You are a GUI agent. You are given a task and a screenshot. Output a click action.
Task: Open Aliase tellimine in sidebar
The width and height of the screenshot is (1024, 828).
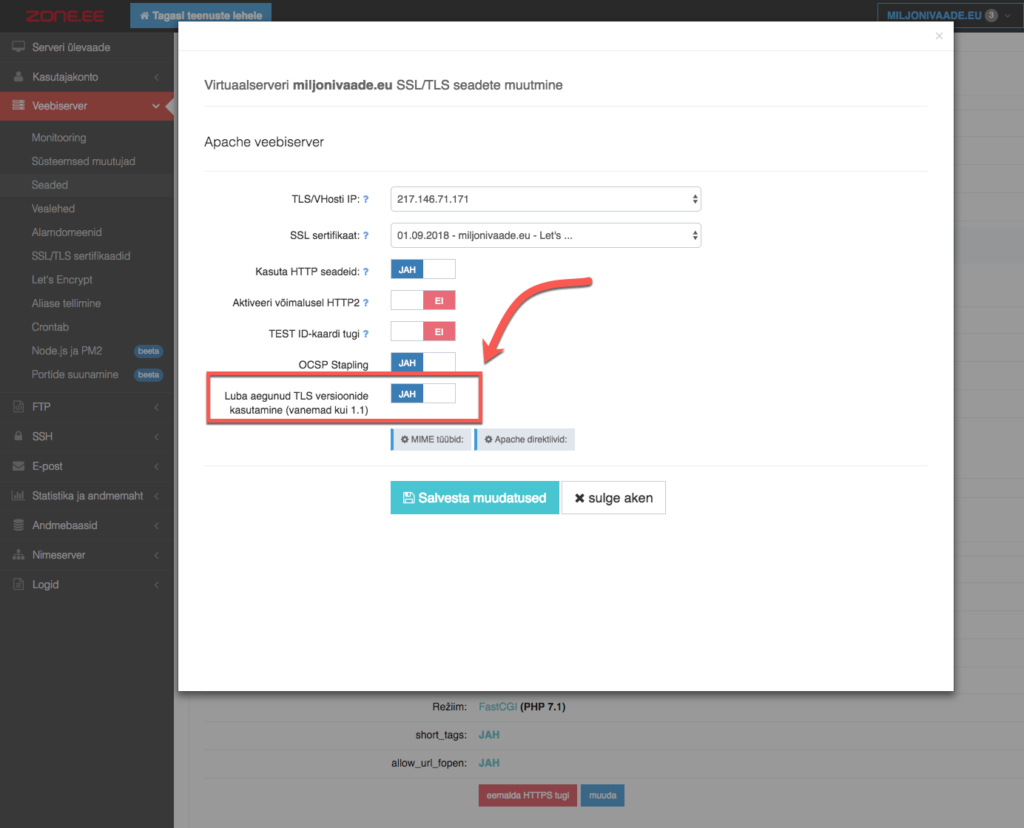(66, 303)
